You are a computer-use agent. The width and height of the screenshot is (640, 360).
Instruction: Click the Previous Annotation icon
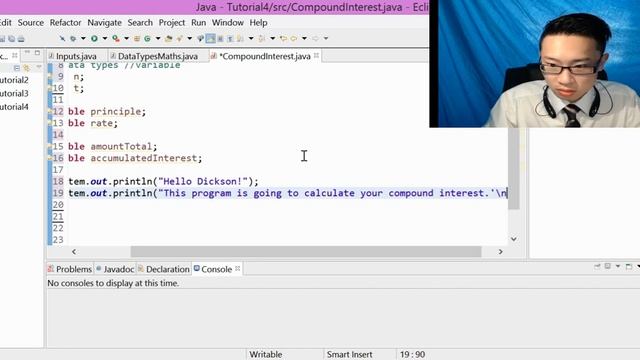(262, 38)
